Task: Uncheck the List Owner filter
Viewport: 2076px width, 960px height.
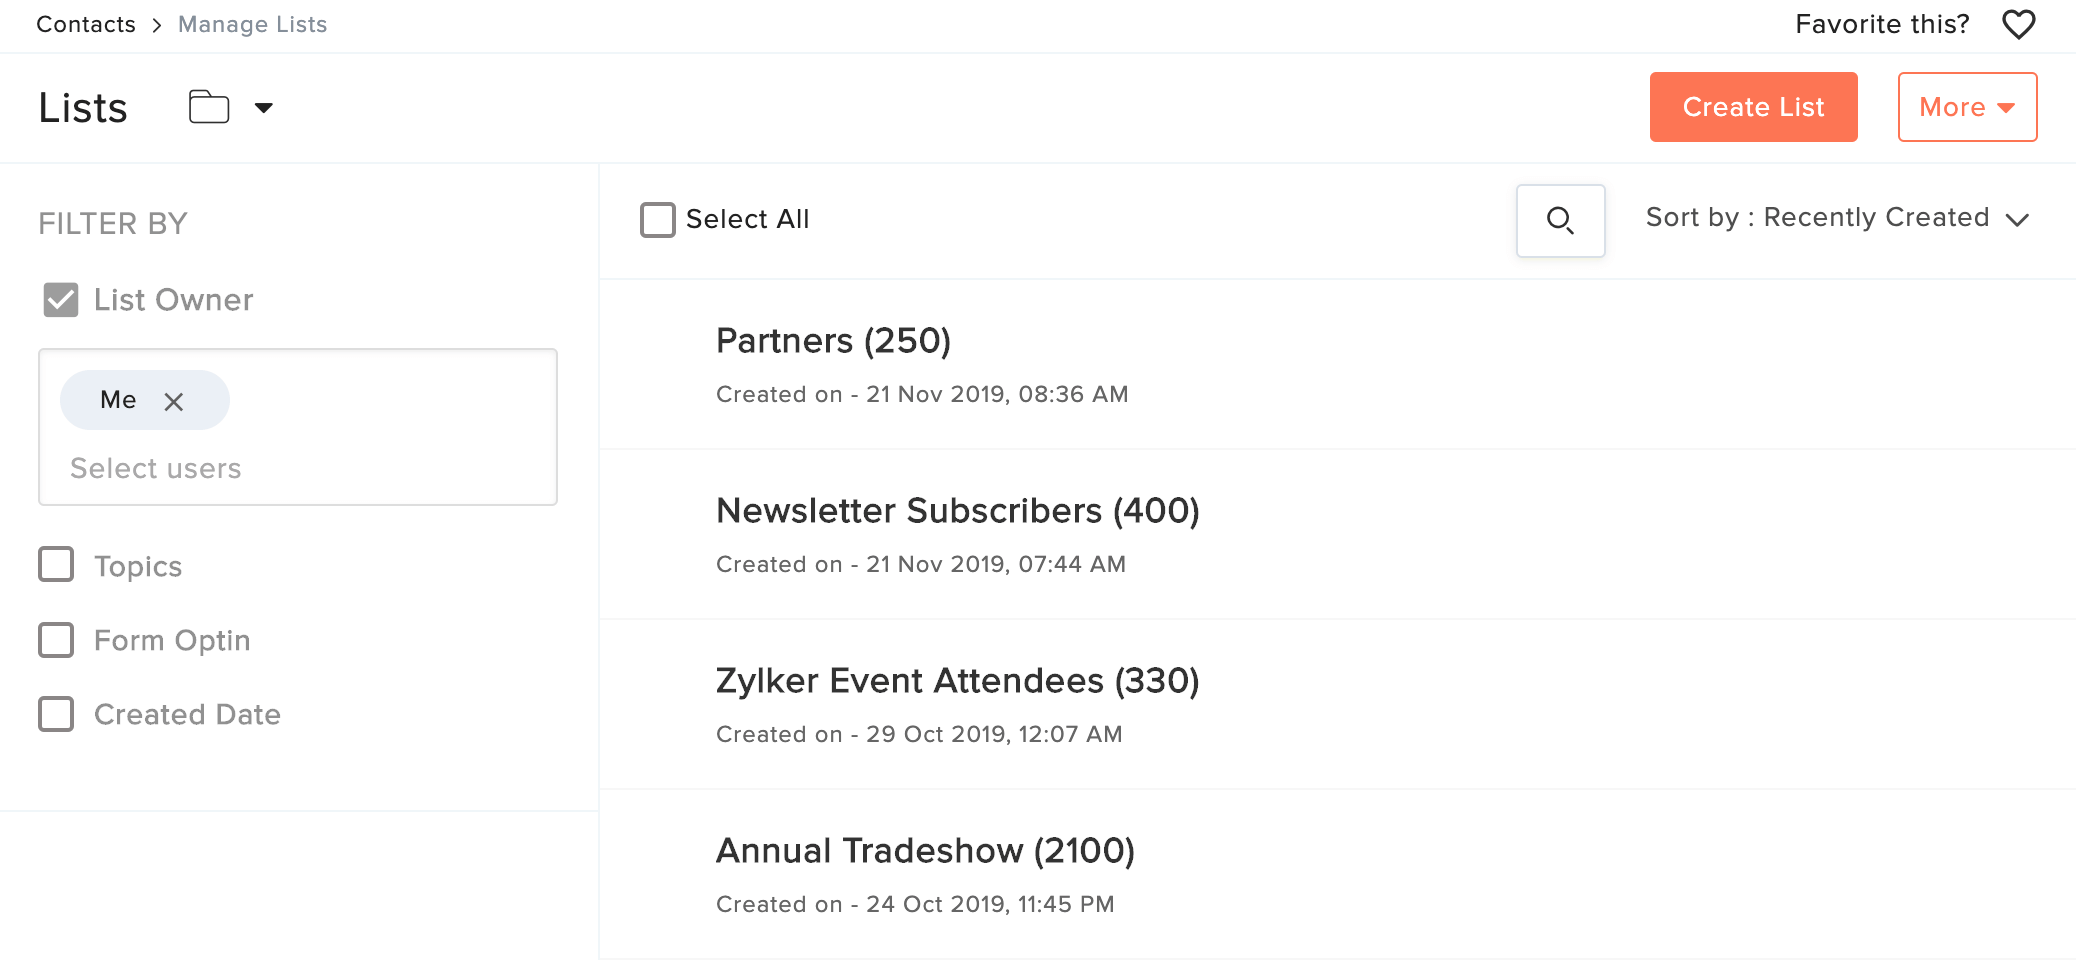Action: 61,299
